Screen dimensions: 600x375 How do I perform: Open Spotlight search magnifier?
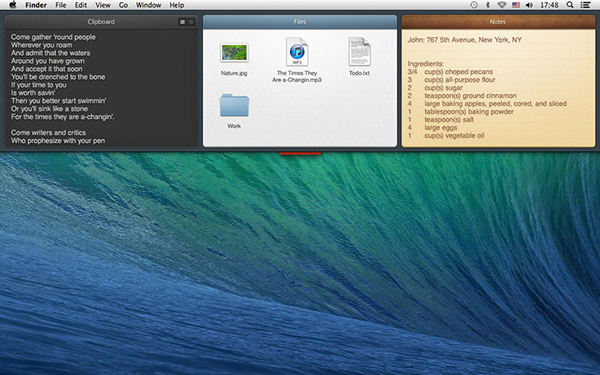pos(570,5)
